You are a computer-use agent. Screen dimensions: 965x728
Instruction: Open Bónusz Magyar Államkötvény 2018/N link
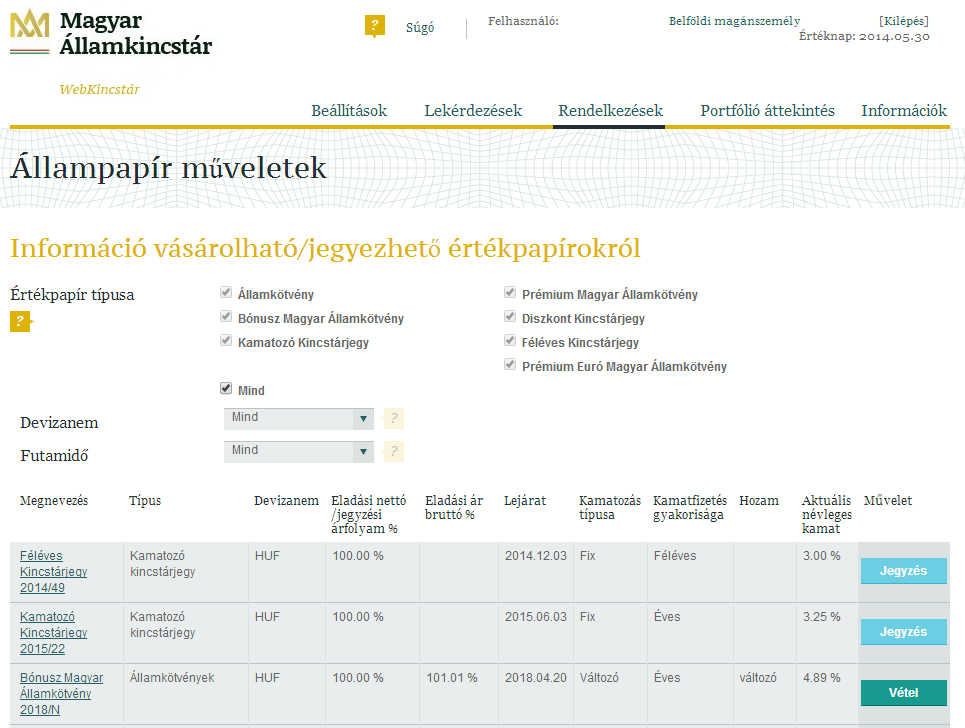click(61, 694)
